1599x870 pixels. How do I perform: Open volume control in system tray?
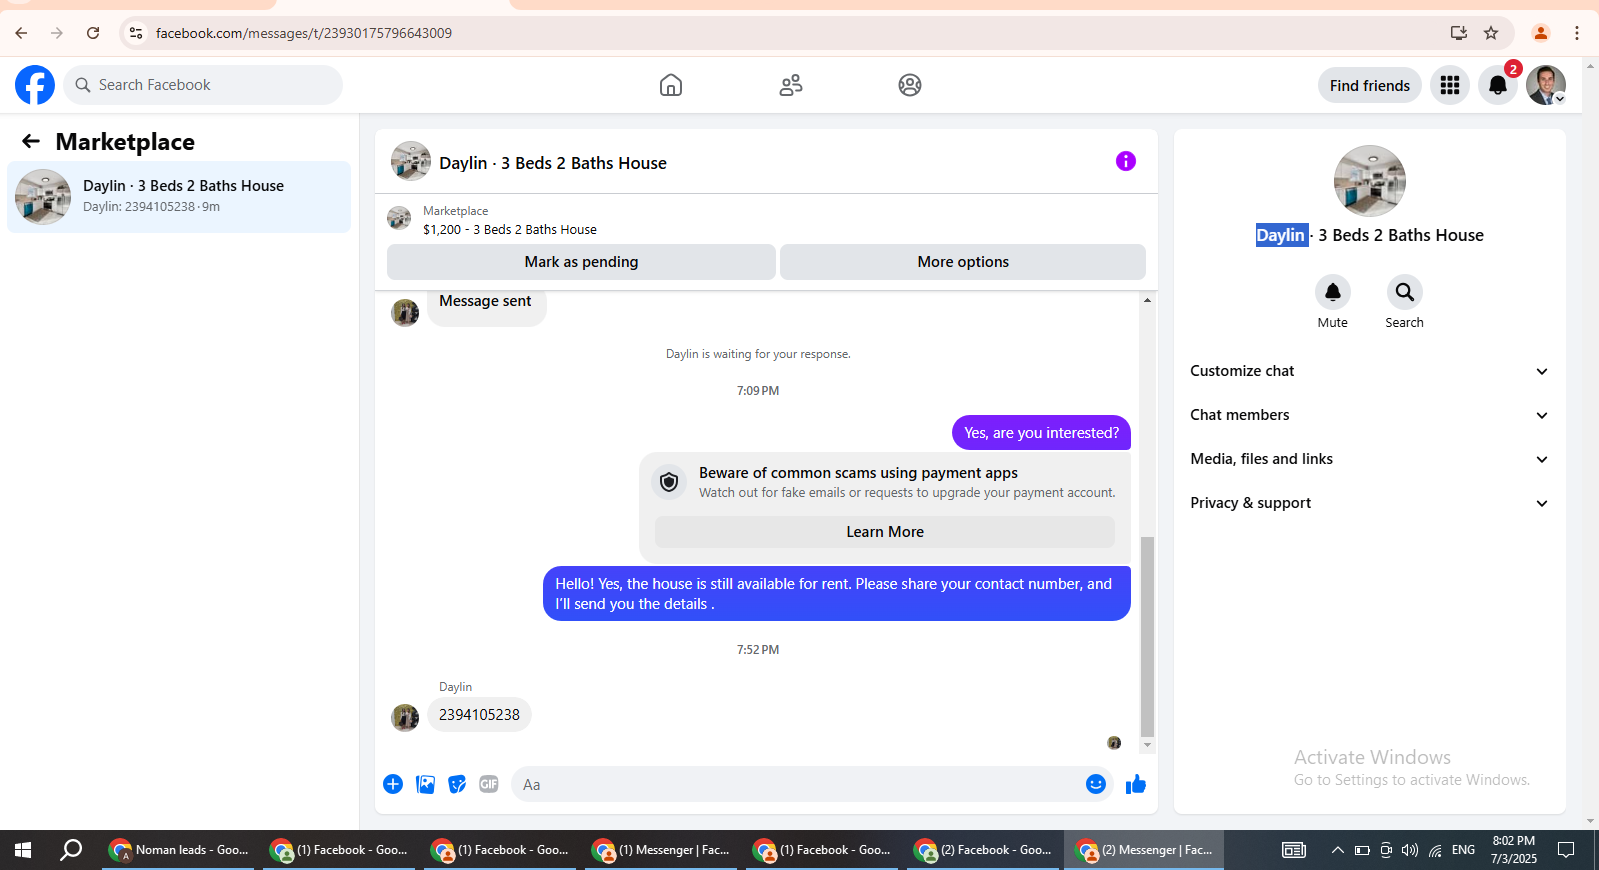[x=1410, y=850]
